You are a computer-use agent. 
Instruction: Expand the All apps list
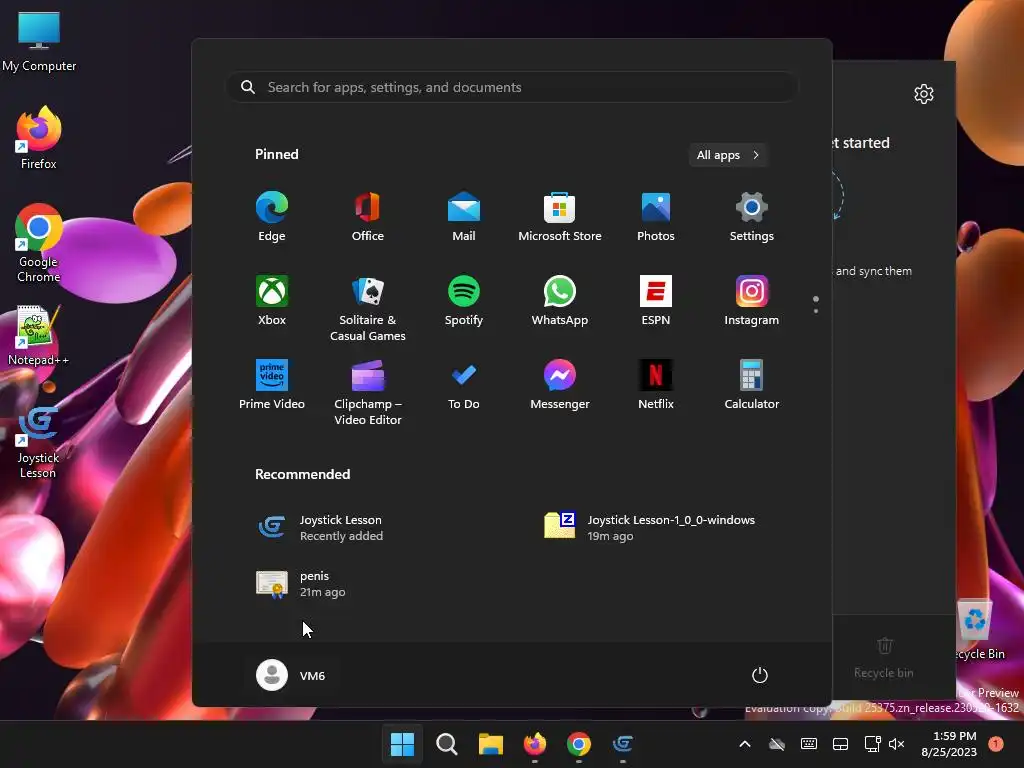point(728,155)
